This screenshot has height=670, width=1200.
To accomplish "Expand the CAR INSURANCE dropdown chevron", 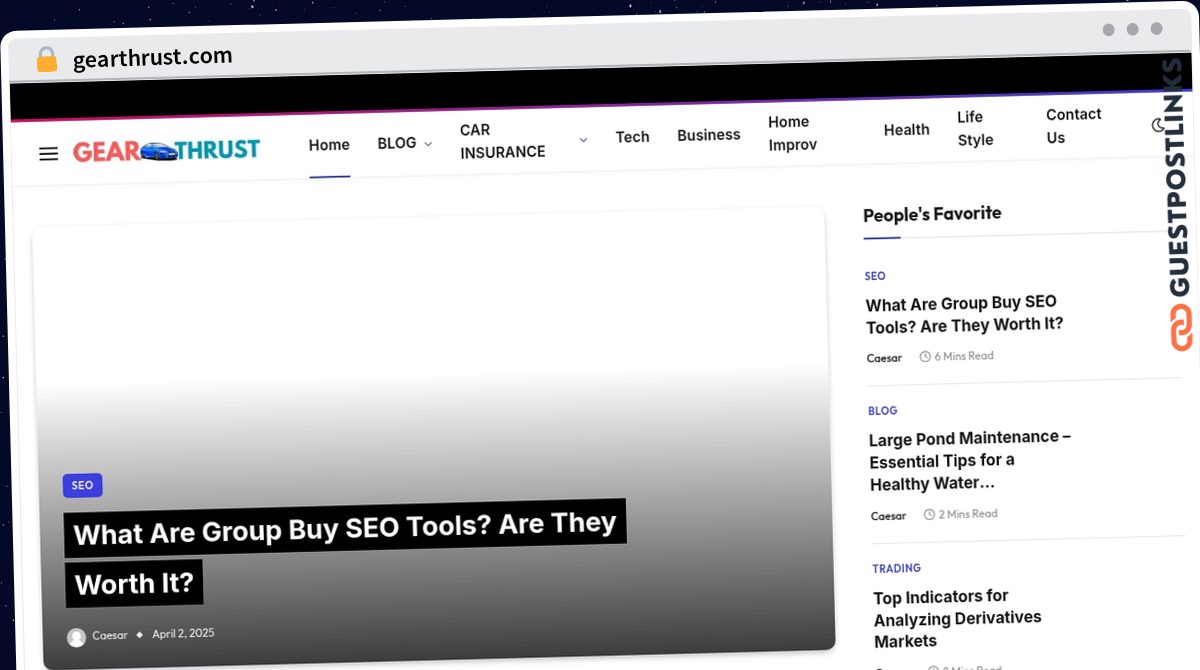I will [583, 140].
